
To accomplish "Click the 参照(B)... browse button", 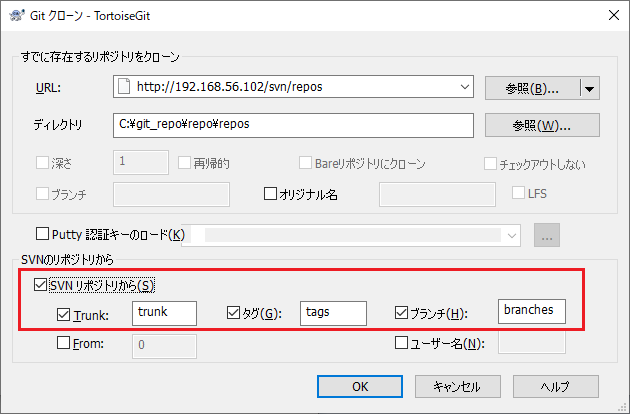I will click(532, 88).
